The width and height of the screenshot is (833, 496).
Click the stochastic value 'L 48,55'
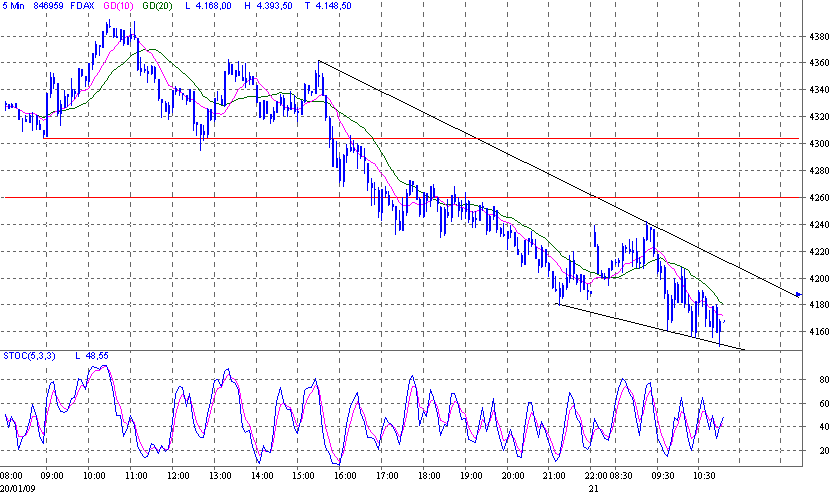(91, 356)
